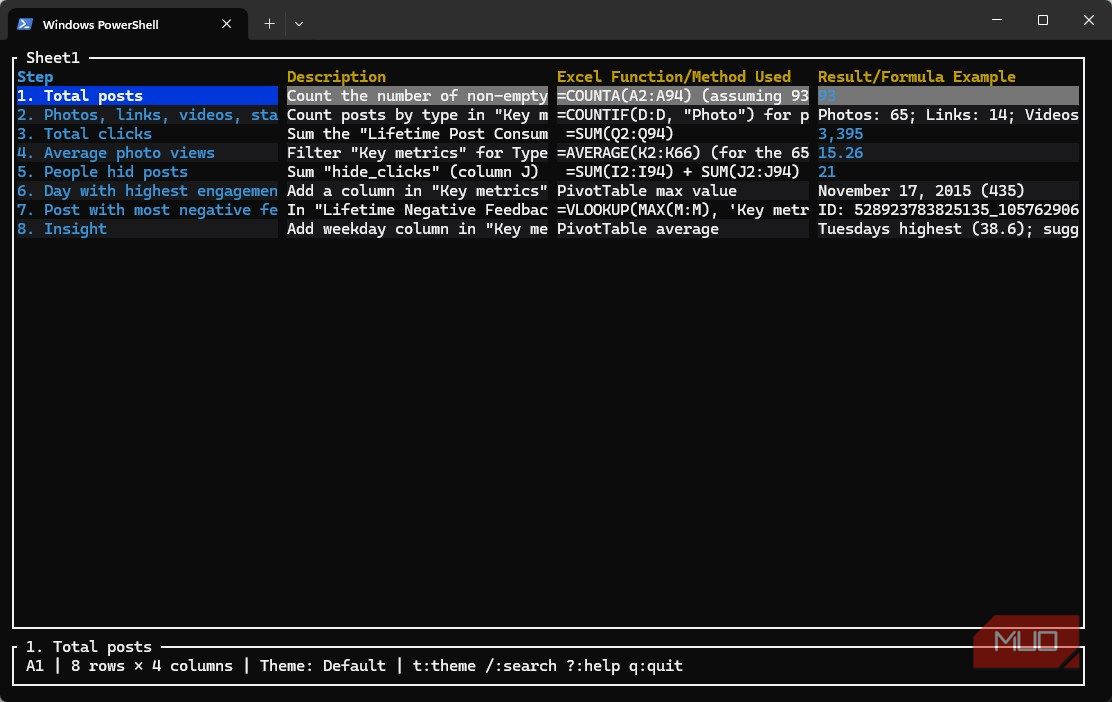
Task: Click the =SUM(I2:I94) + SUM(J2:J94) cell
Action: (x=682, y=172)
